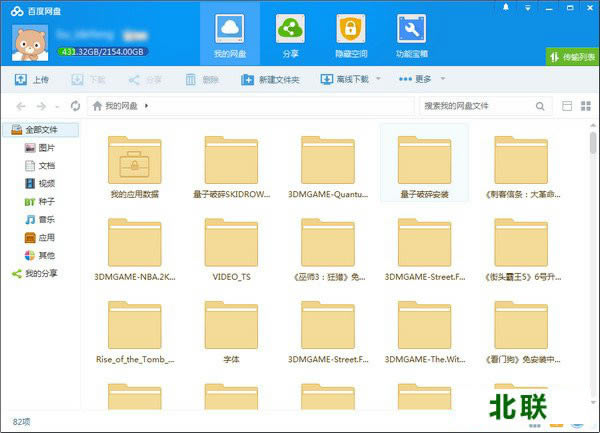
Task: Click the 离线下载 button
Action: pos(345,79)
